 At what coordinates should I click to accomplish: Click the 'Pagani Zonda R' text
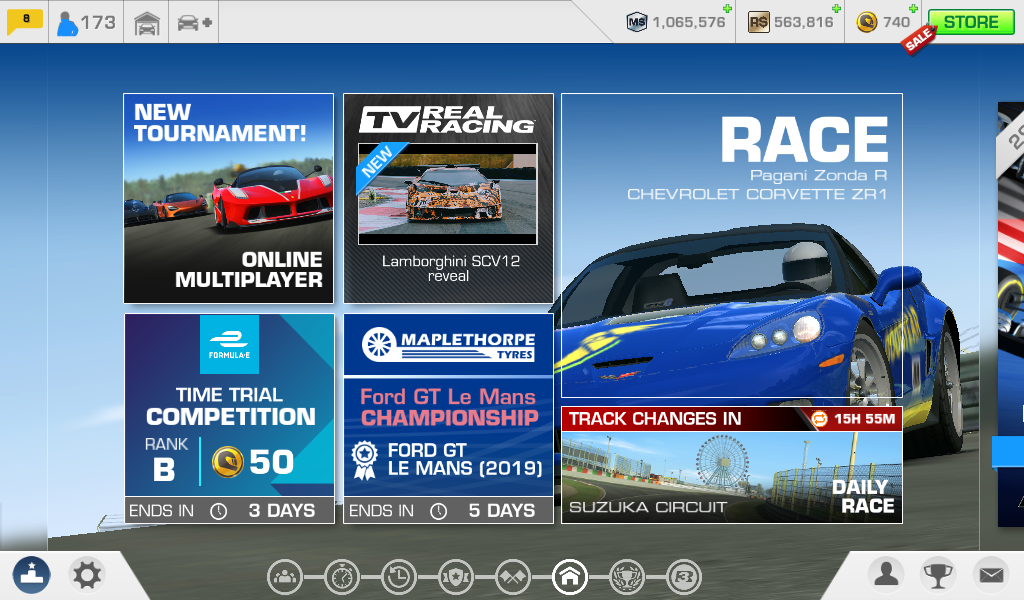point(818,175)
